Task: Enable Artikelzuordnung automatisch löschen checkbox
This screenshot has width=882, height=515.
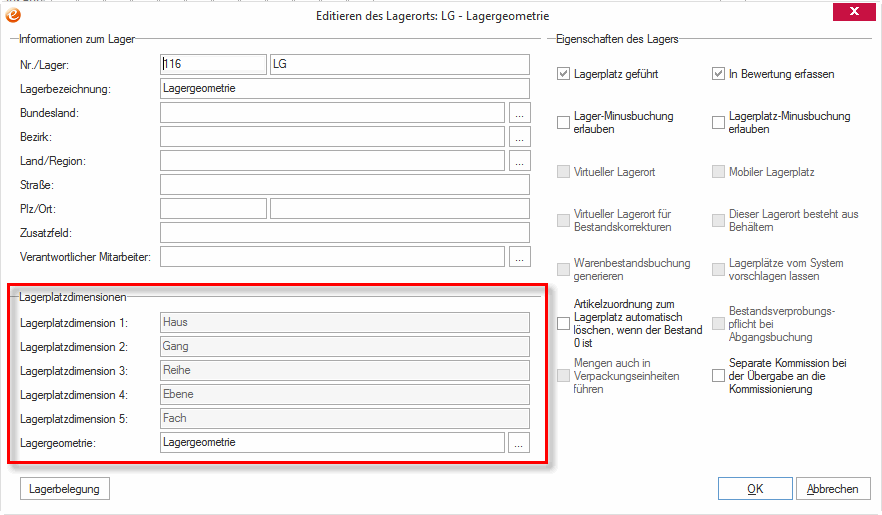Action: point(563,323)
